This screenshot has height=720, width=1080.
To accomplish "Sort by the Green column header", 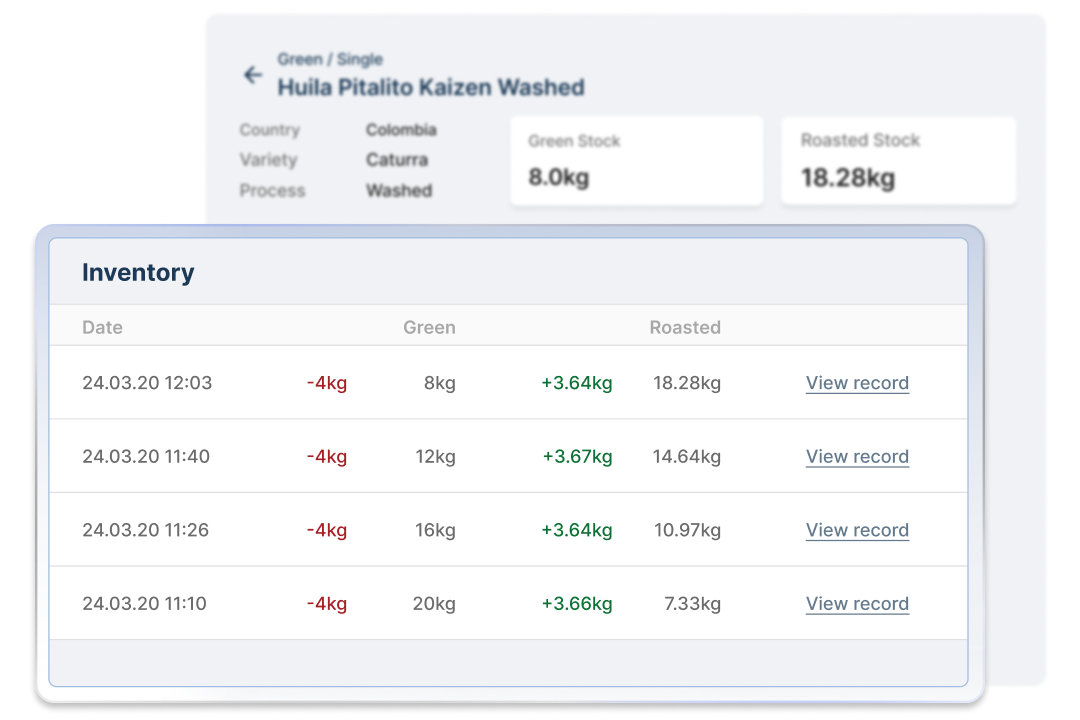I will point(428,327).
